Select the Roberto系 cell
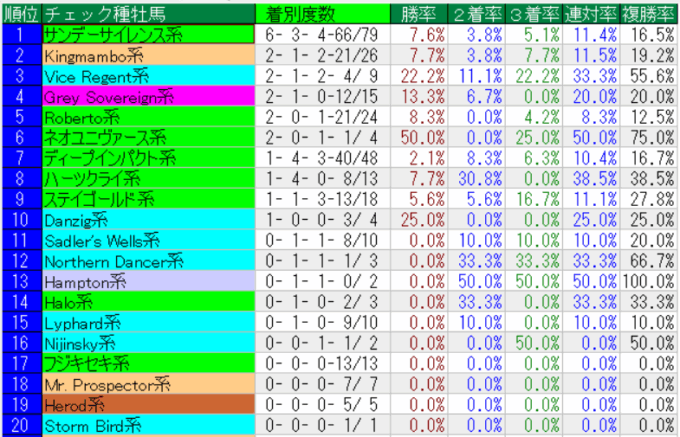Viewport: 680px width, 437px height. [x=148, y=117]
